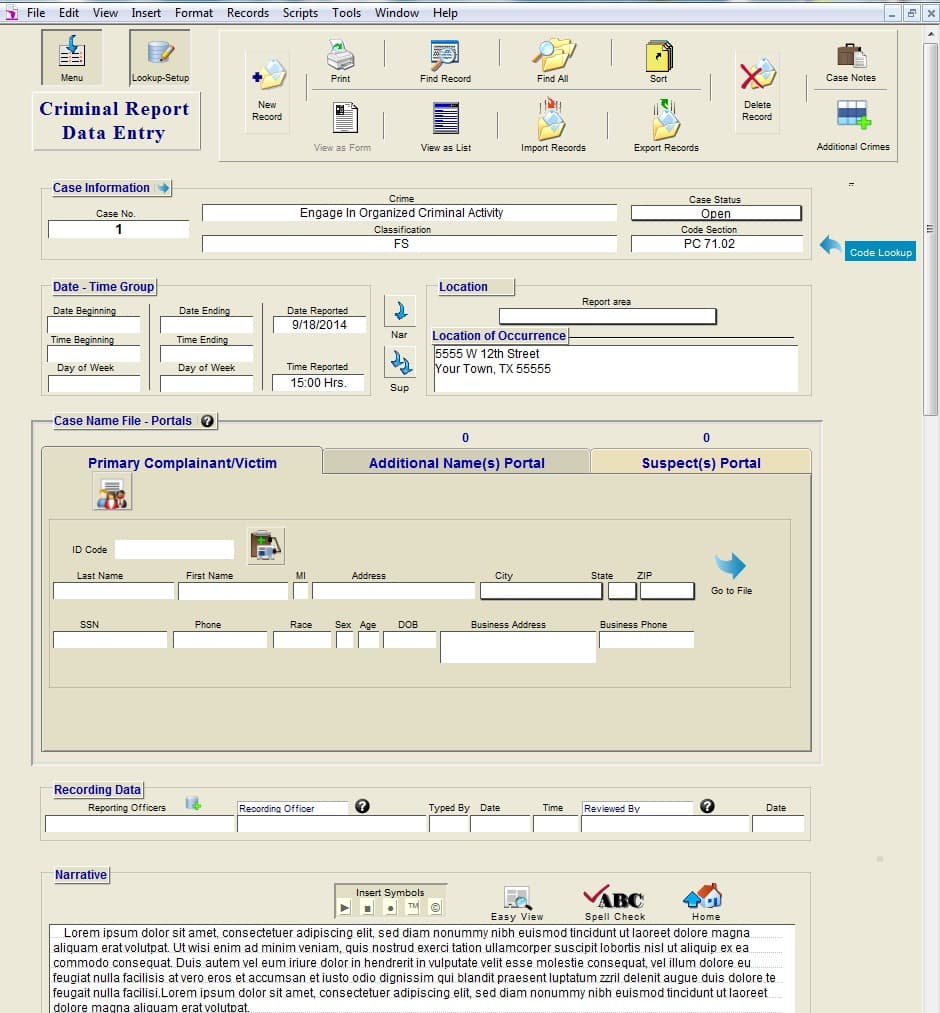Switch to Additional Name(s) Portal tab

456,462
